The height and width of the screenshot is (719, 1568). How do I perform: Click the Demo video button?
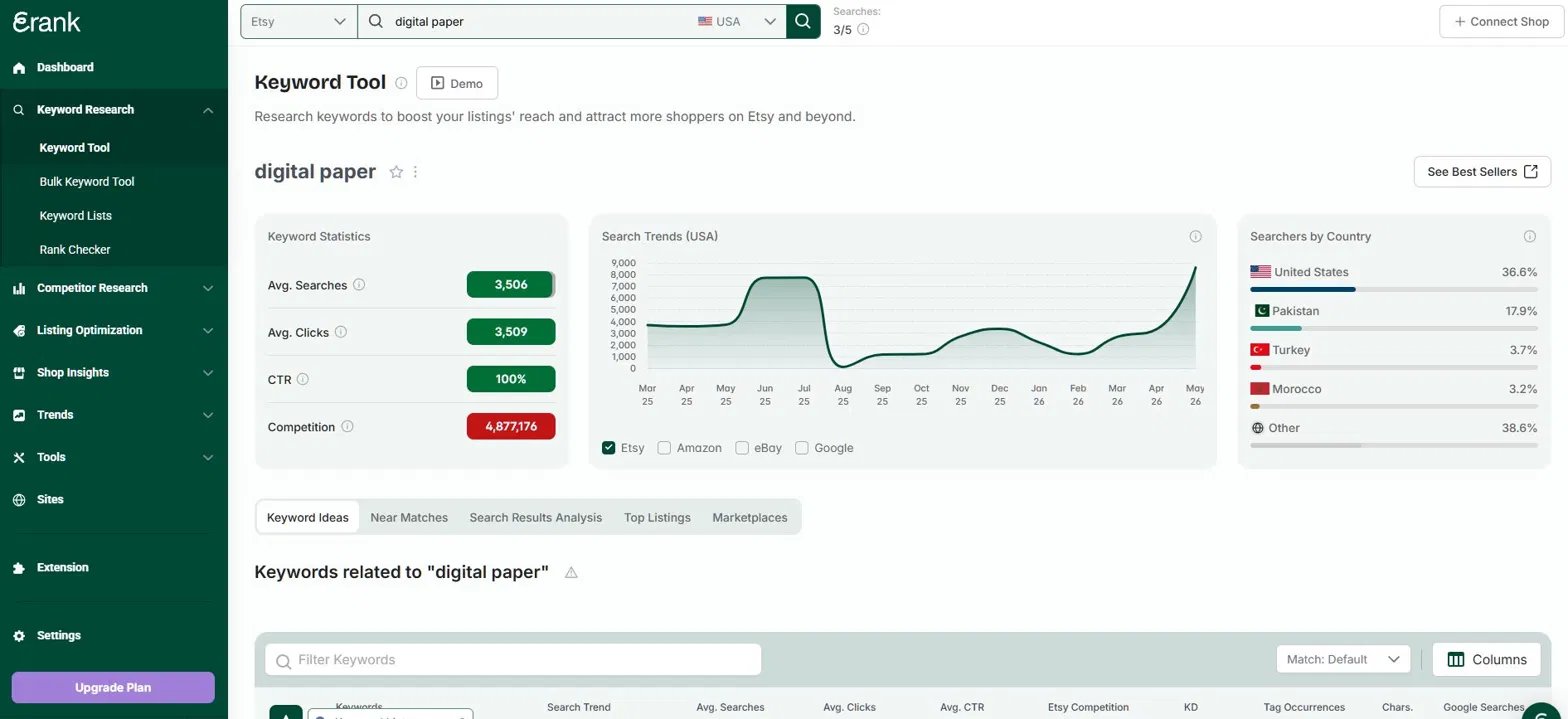pos(457,83)
